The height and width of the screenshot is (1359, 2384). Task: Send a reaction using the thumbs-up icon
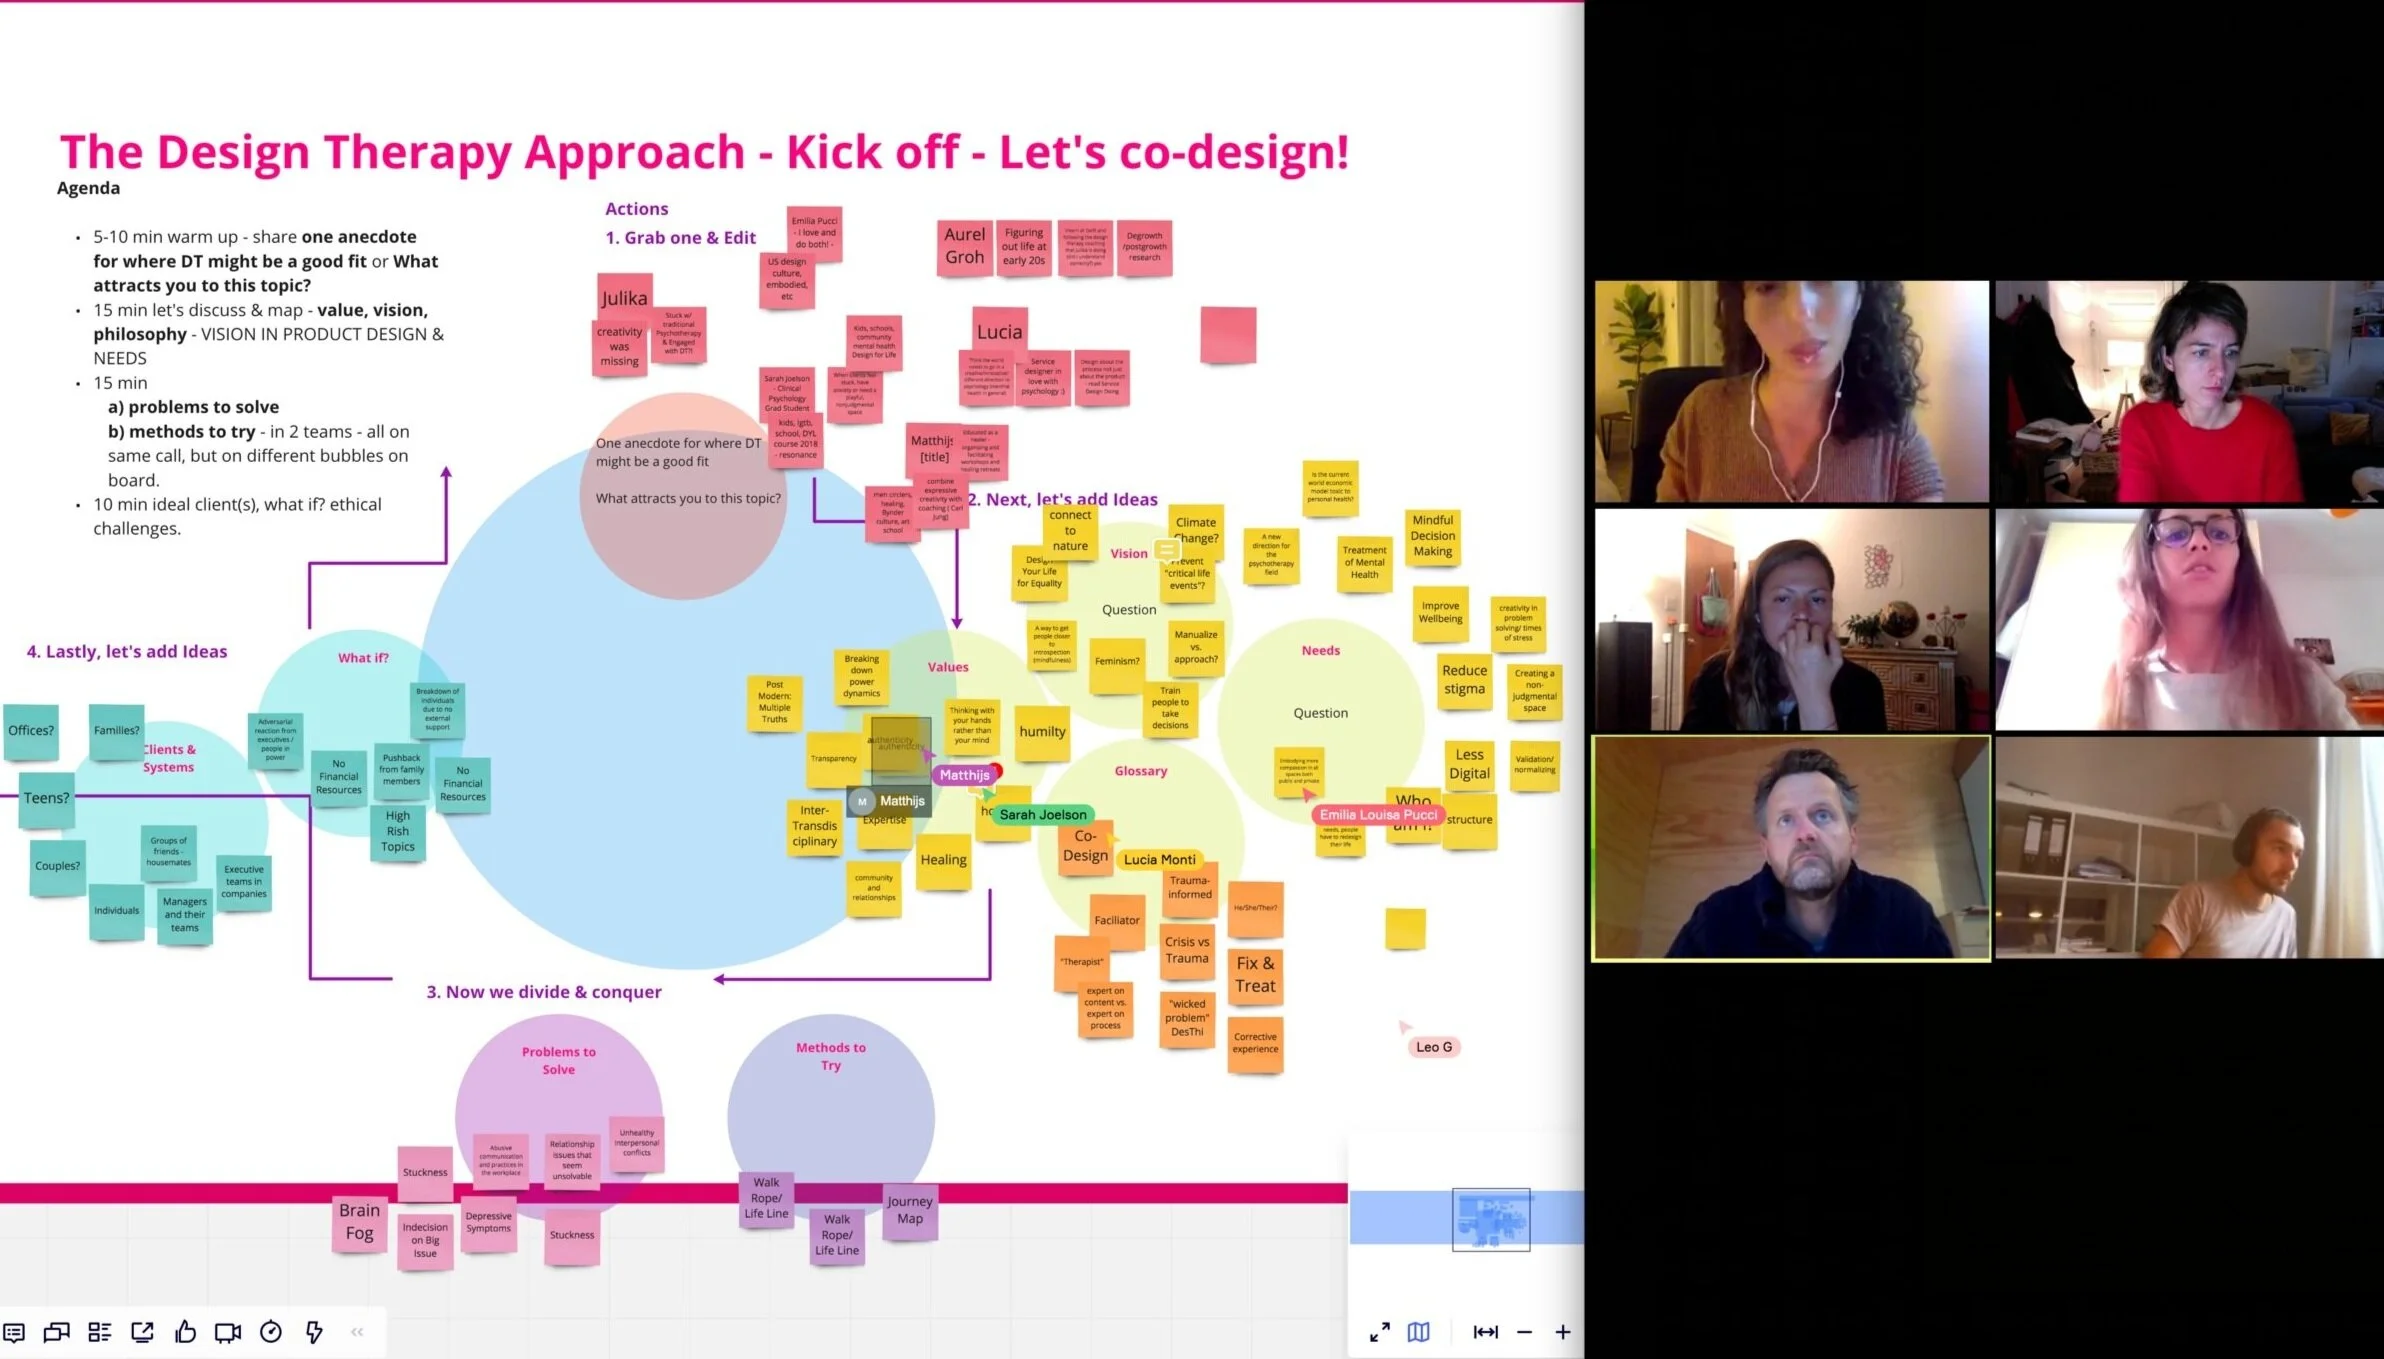[x=186, y=1331]
